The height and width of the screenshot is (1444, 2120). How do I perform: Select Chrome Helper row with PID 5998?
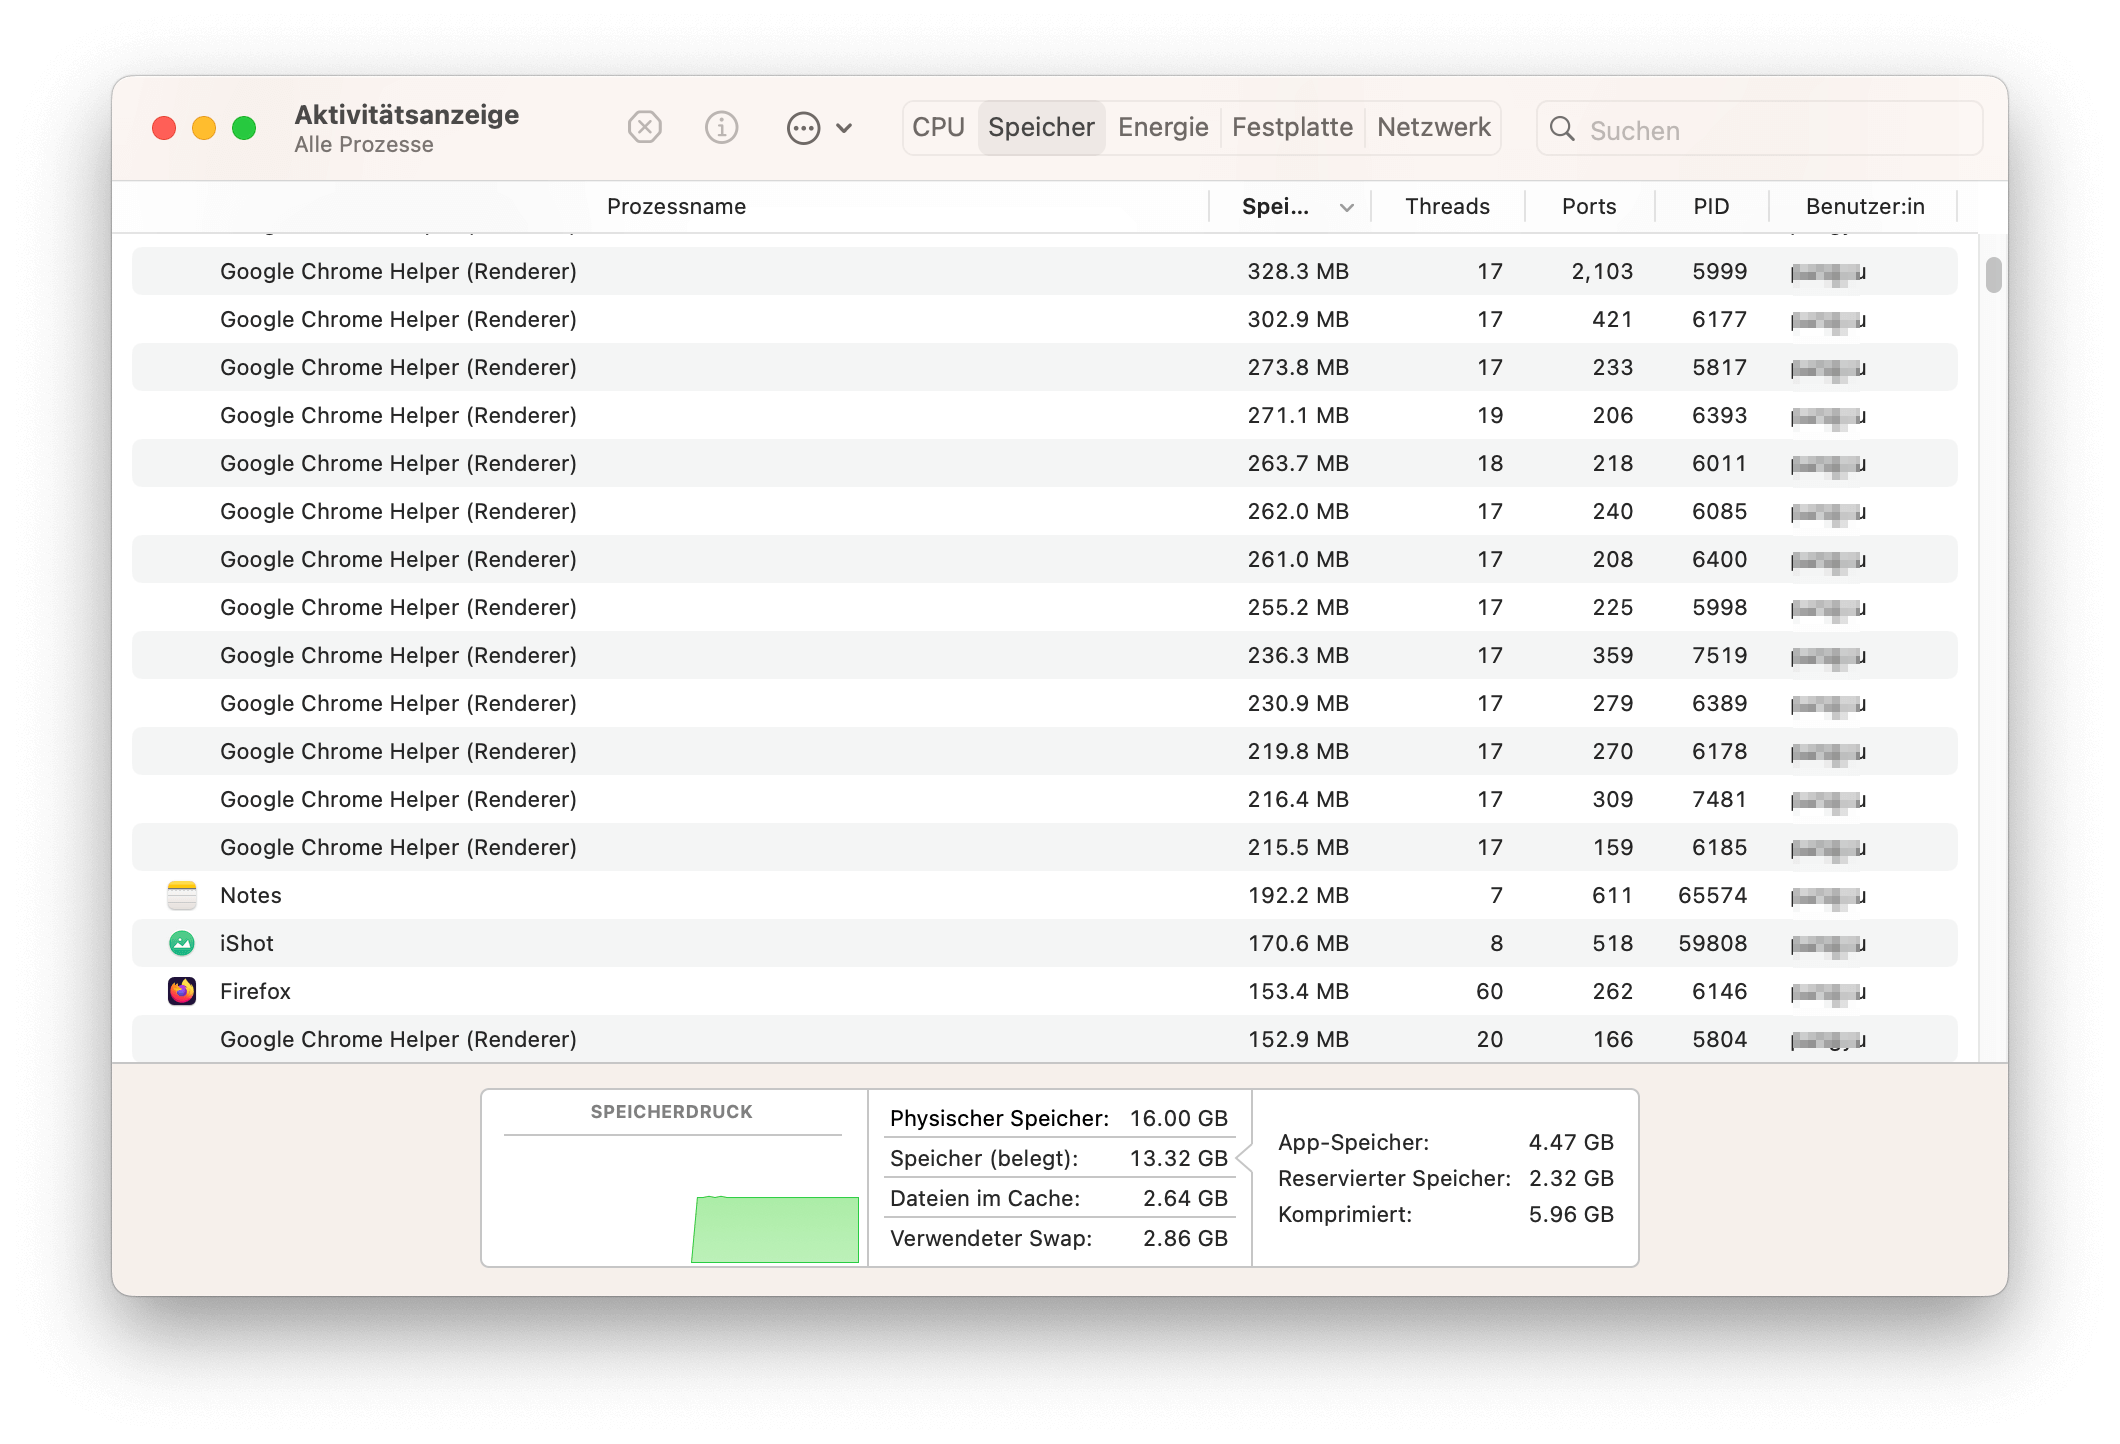pyautogui.click(x=1044, y=607)
